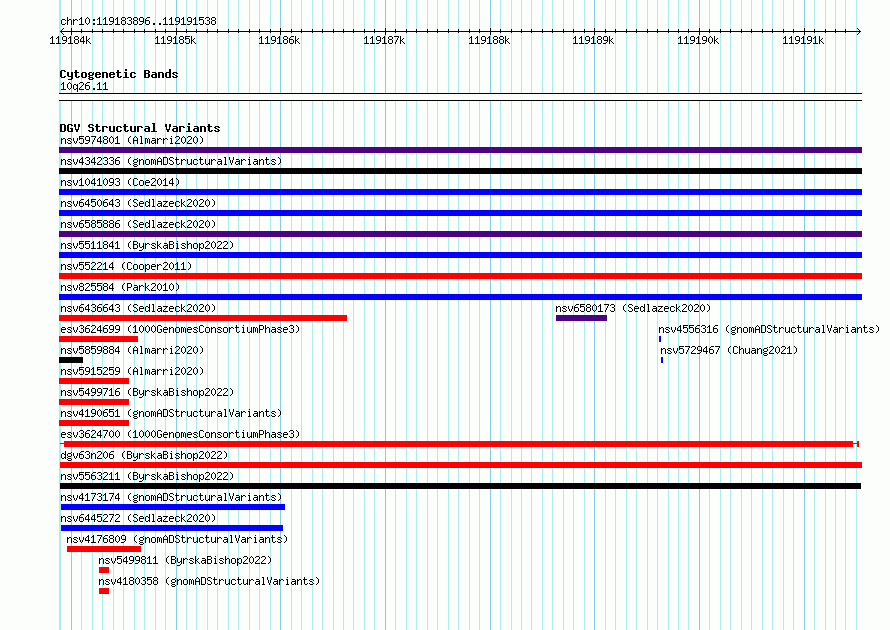This screenshot has width=890, height=630.
Task: Click the nsv4180358 small red bar
Action: pyautogui.click(x=104, y=591)
